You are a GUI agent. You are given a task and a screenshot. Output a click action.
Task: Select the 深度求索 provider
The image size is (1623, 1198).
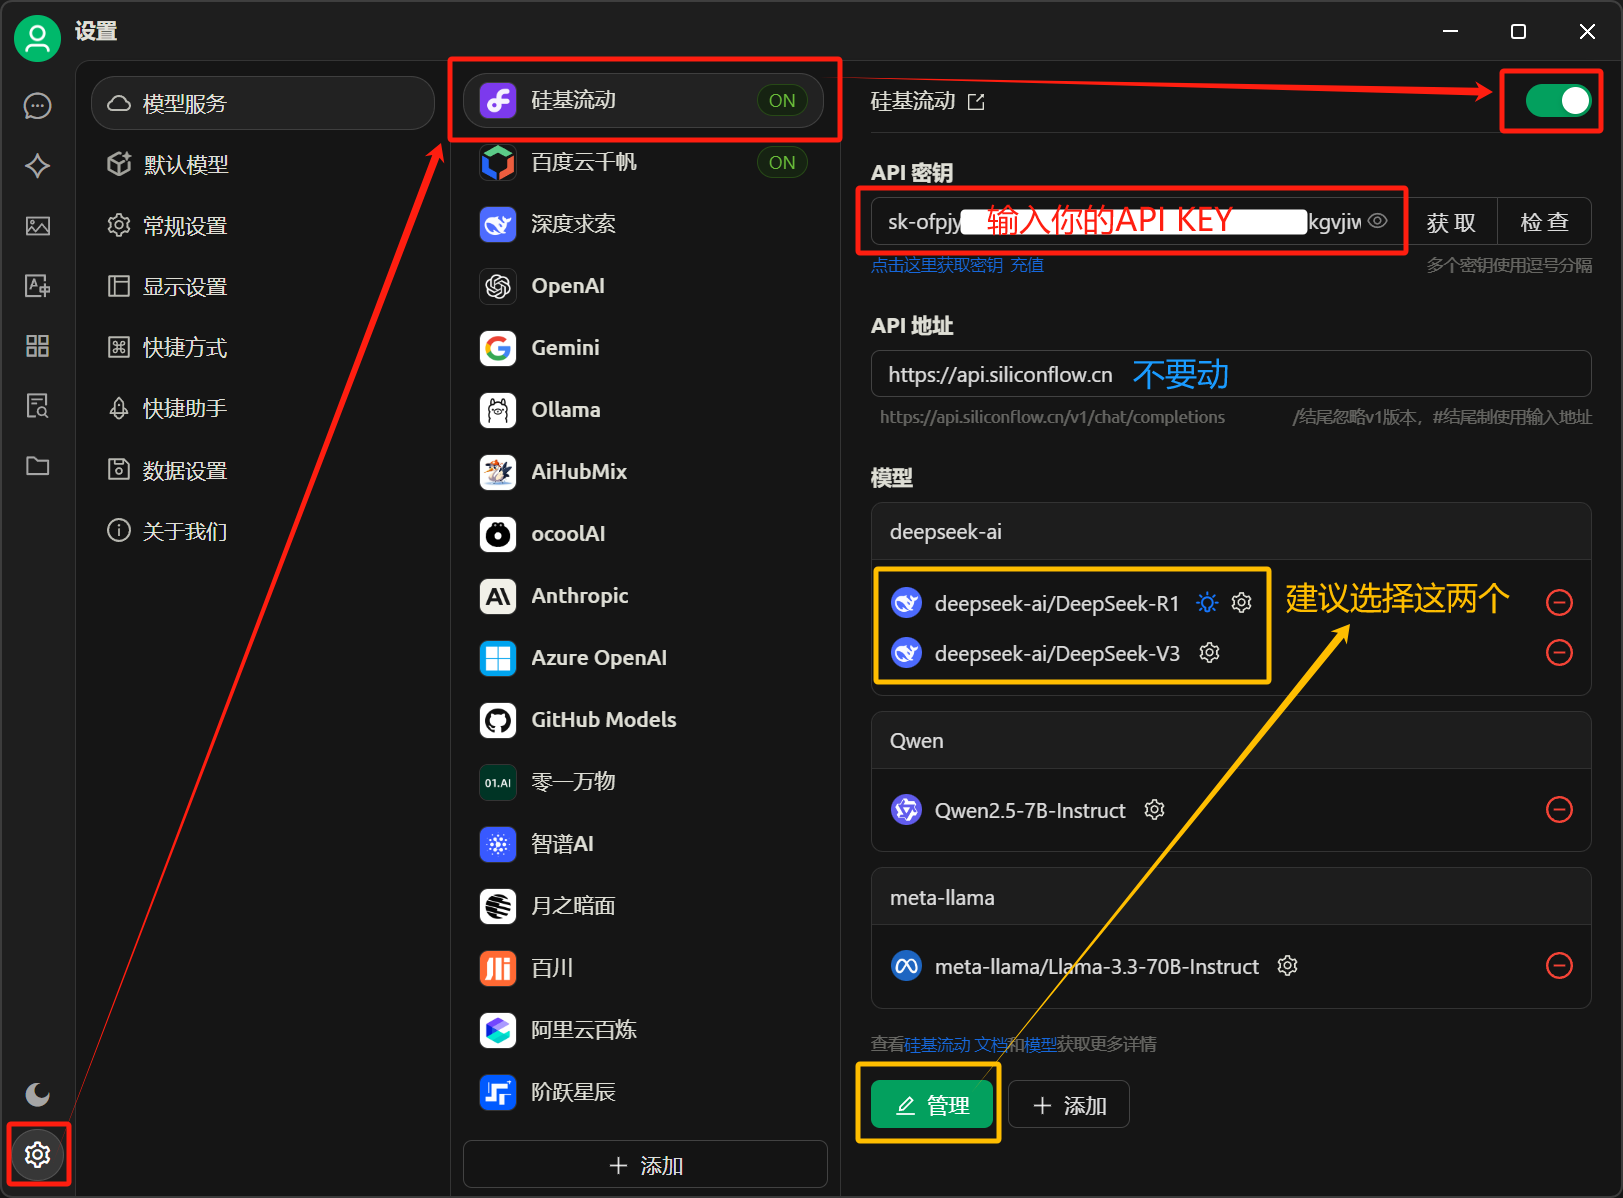(643, 224)
